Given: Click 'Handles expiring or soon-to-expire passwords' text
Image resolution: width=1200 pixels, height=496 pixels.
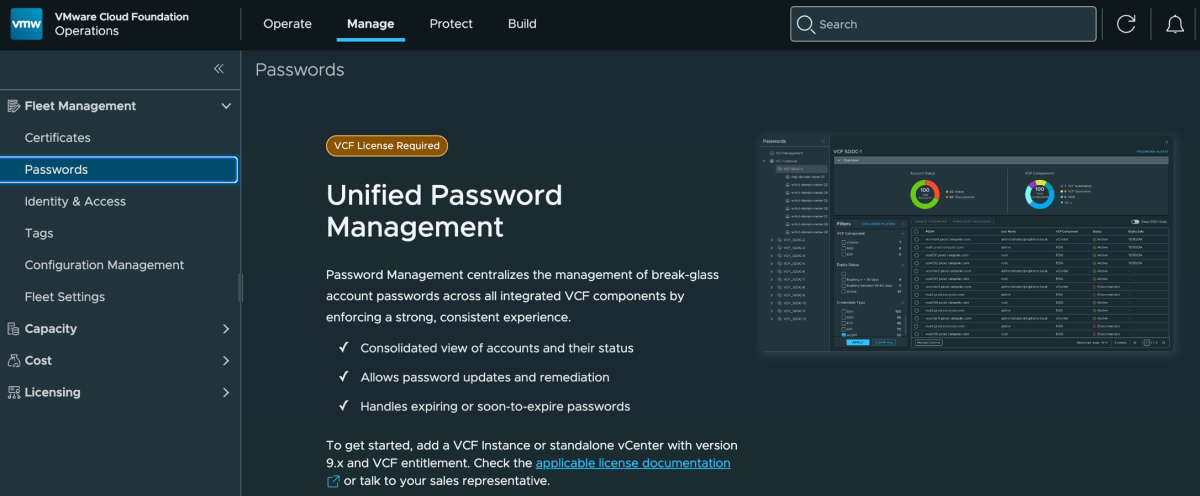Looking at the screenshot, I should 495,407.
